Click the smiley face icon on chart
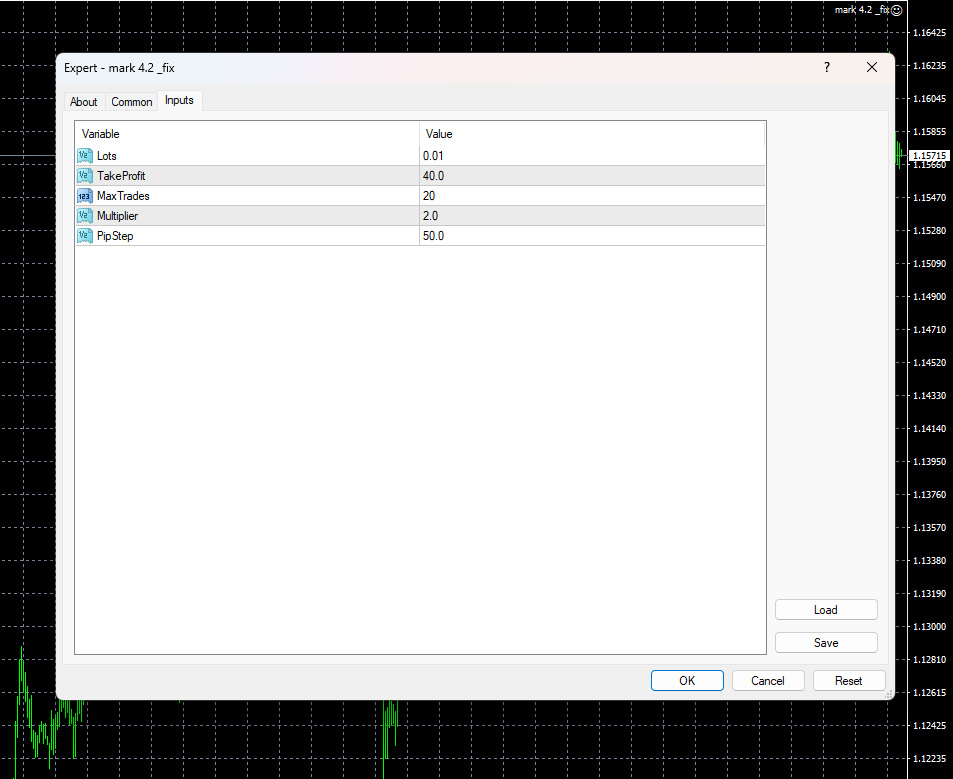This screenshot has width=953, height=779. point(896,10)
